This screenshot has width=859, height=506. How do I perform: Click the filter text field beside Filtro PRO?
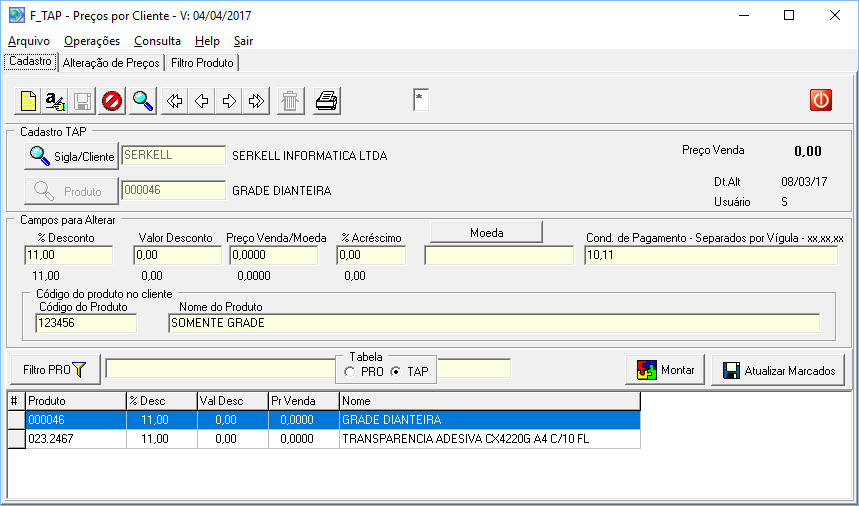click(x=221, y=369)
